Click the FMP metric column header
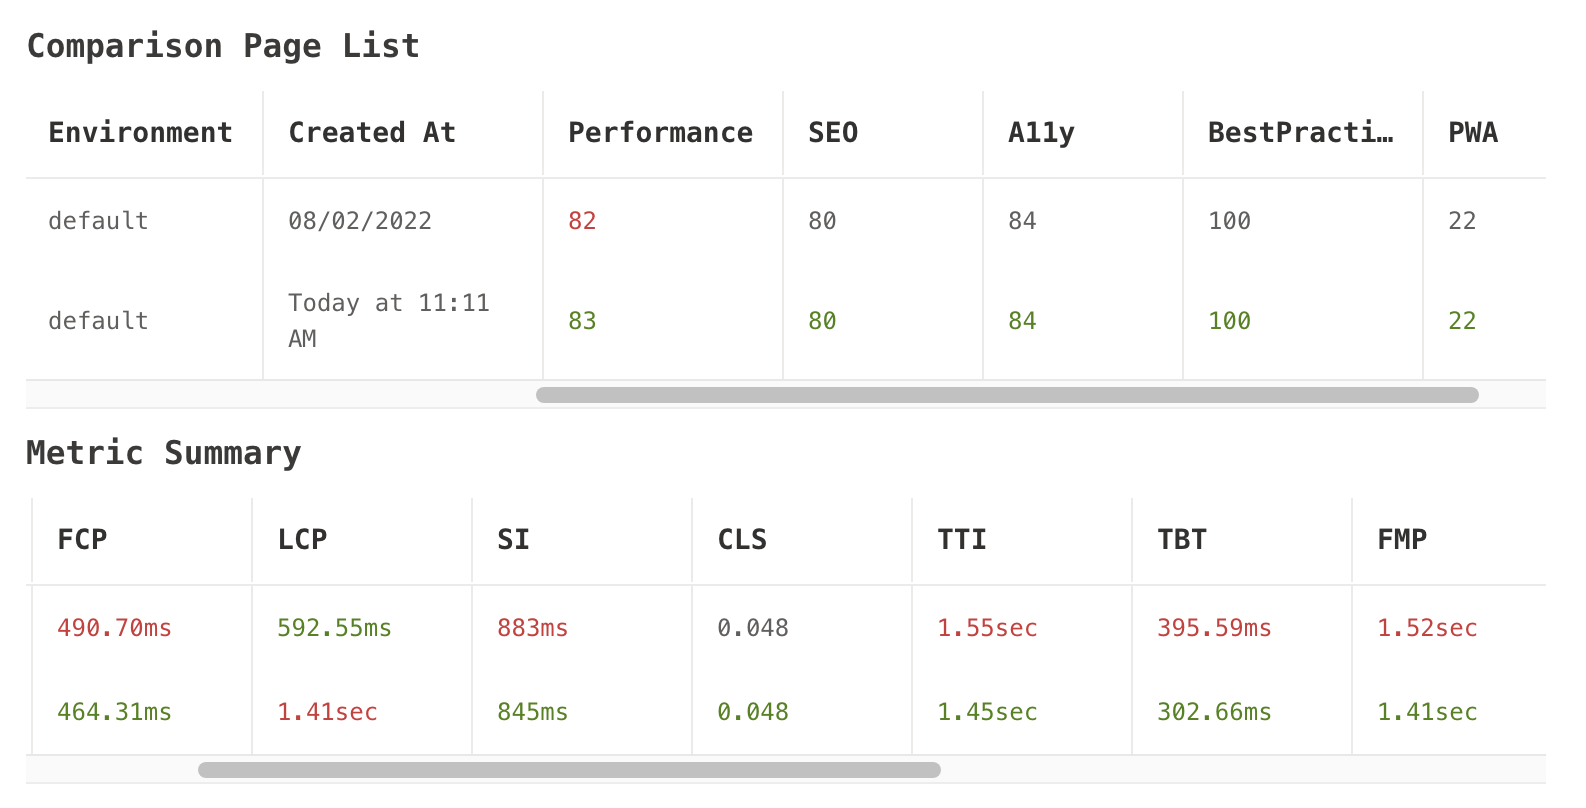Screen dimensions: 1586x808 click(1402, 540)
